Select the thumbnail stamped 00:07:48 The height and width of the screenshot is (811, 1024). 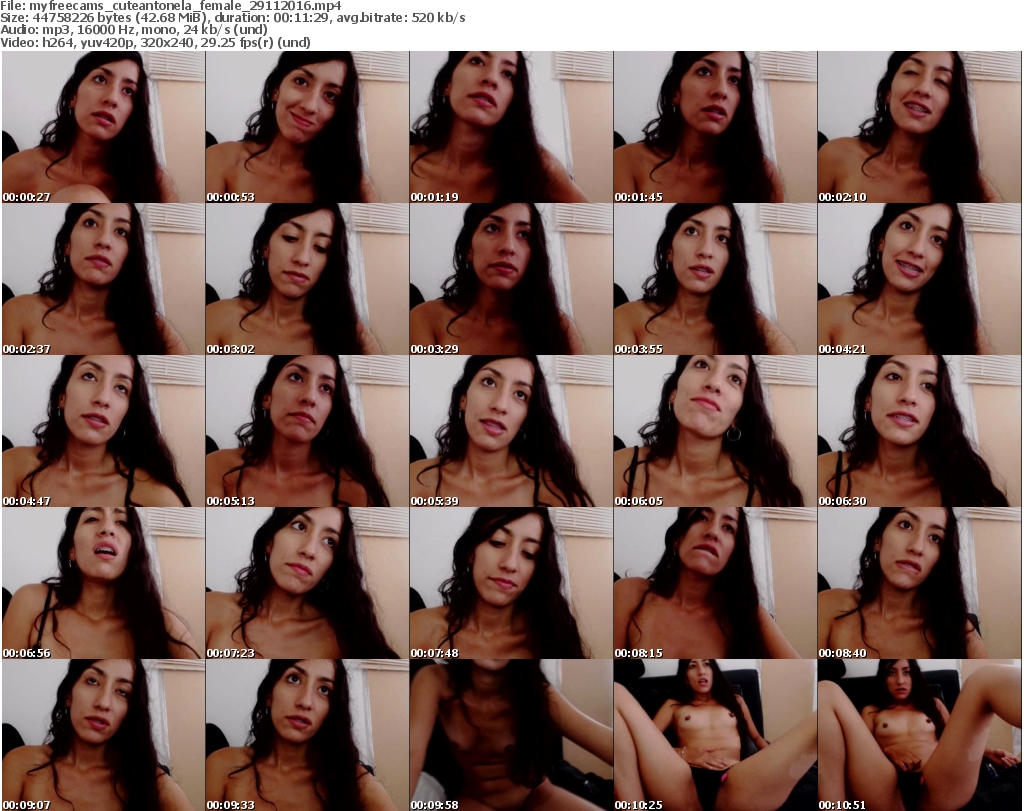point(511,583)
